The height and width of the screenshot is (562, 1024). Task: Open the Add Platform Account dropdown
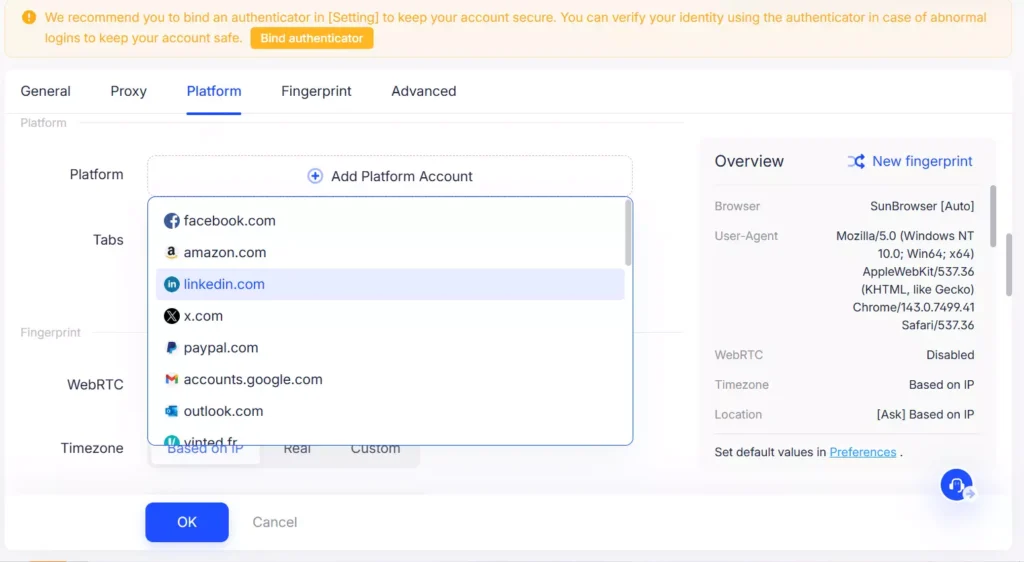(390, 176)
